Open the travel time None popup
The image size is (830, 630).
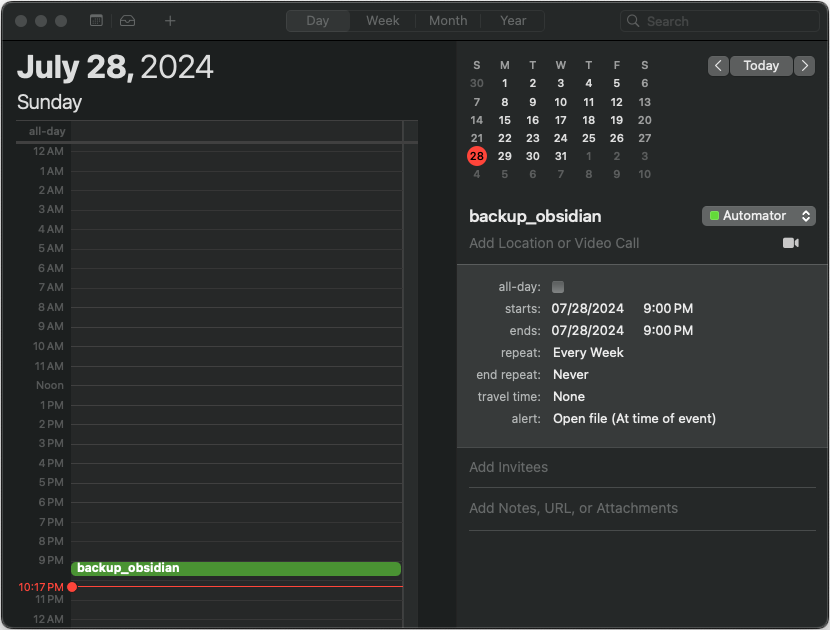[569, 397]
